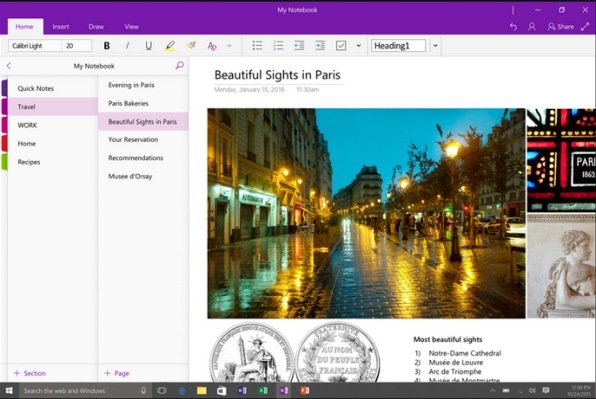Open the font formatting options chevron
The width and height of the screenshot is (596, 399).
[x=229, y=46]
